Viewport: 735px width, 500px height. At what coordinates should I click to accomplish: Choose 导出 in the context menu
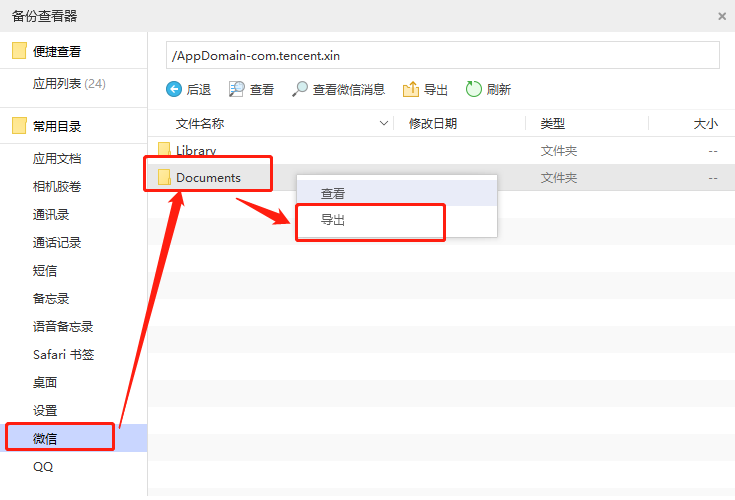click(x=397, y=220)
